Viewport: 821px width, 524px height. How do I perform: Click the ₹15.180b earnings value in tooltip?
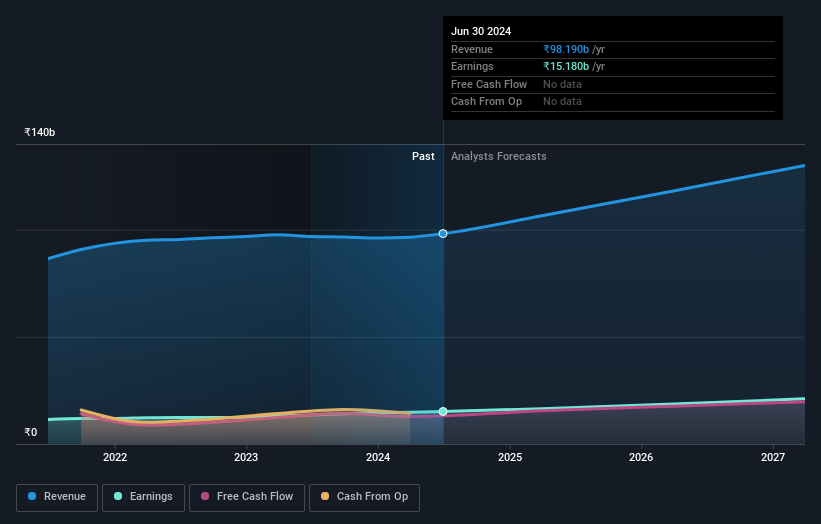[x=566, y=66]
